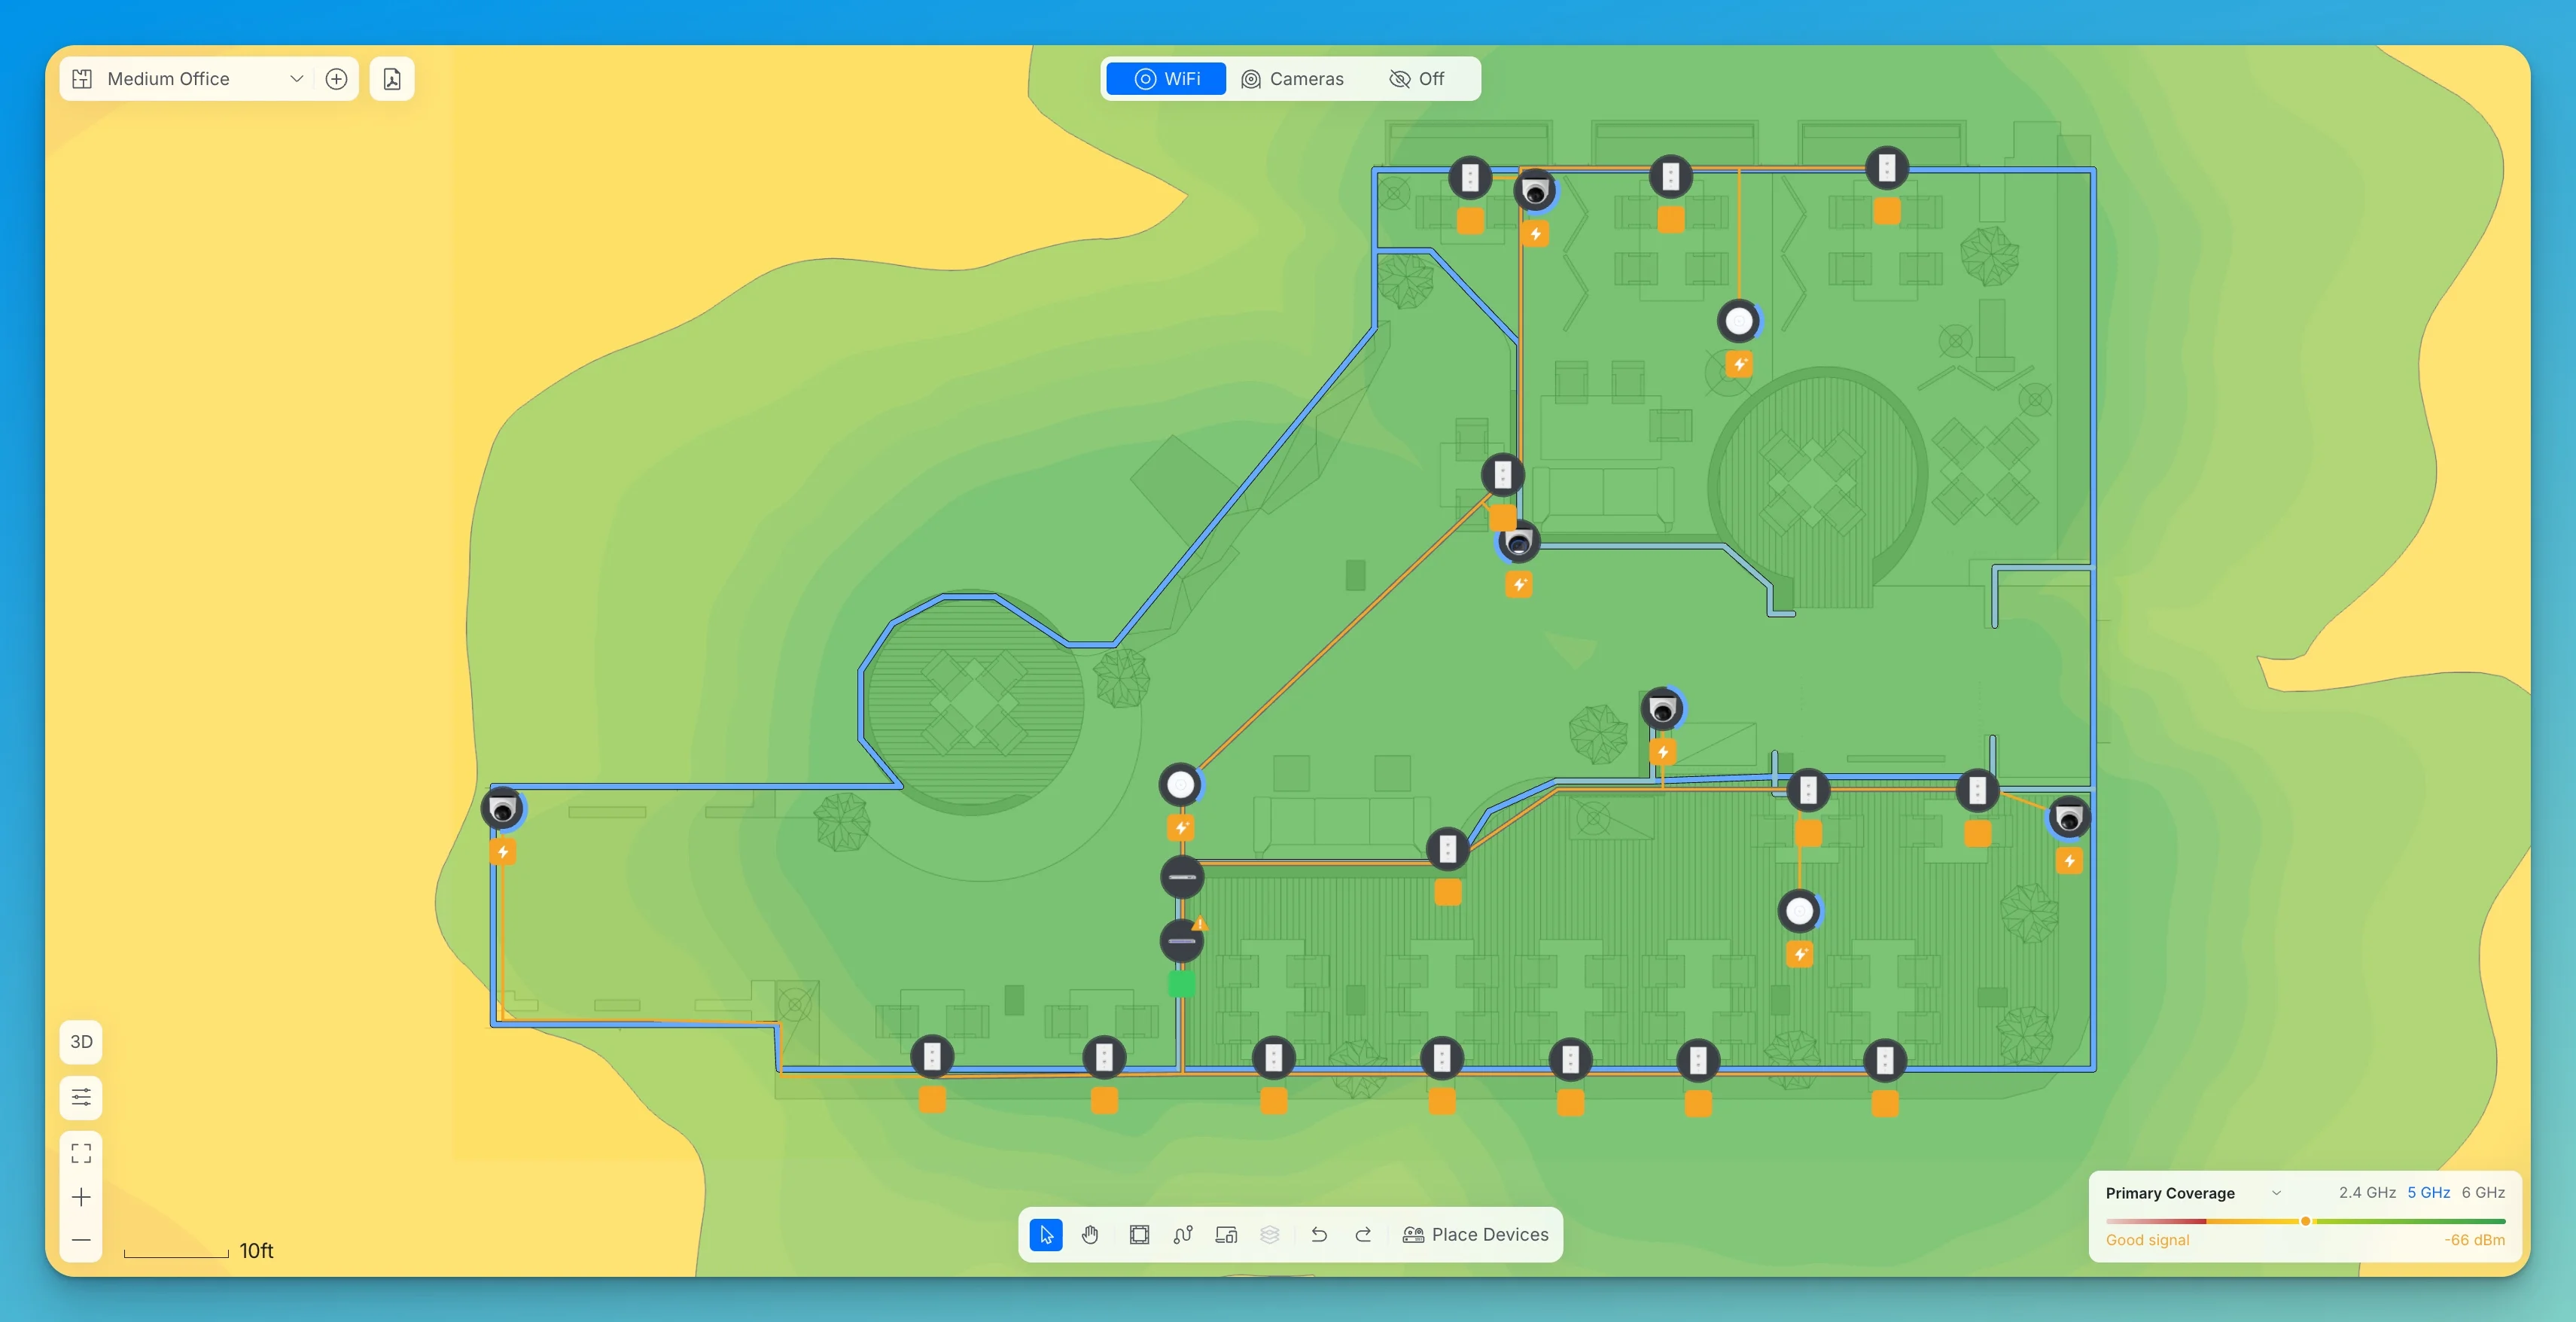Turn heatmap visualization Off
This screenshot has height=1322, width=2576.
(x=1416, y=79)
